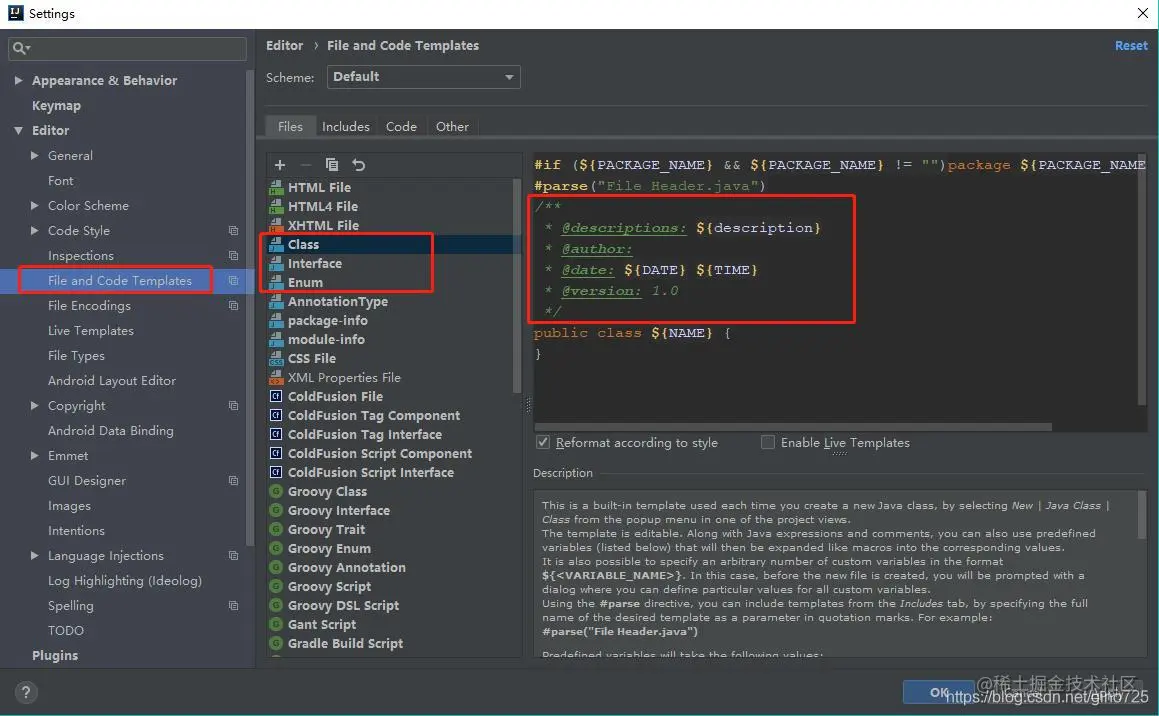Click the search magnifier icon
This screenshot has width=1159, height=716.
pyautogui.click(x=20, y=48)
